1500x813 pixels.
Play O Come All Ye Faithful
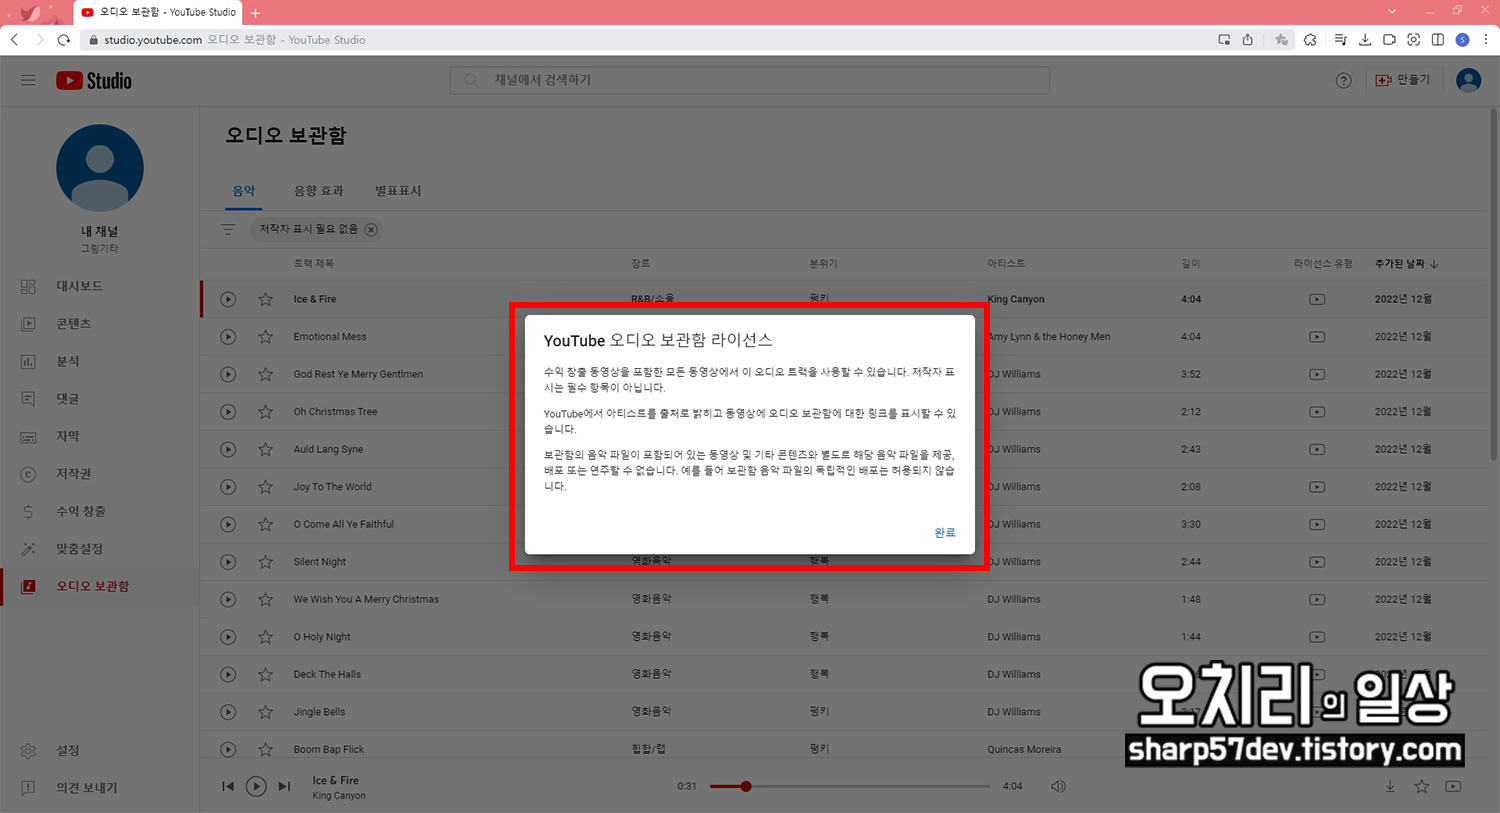tap(228, 524)
